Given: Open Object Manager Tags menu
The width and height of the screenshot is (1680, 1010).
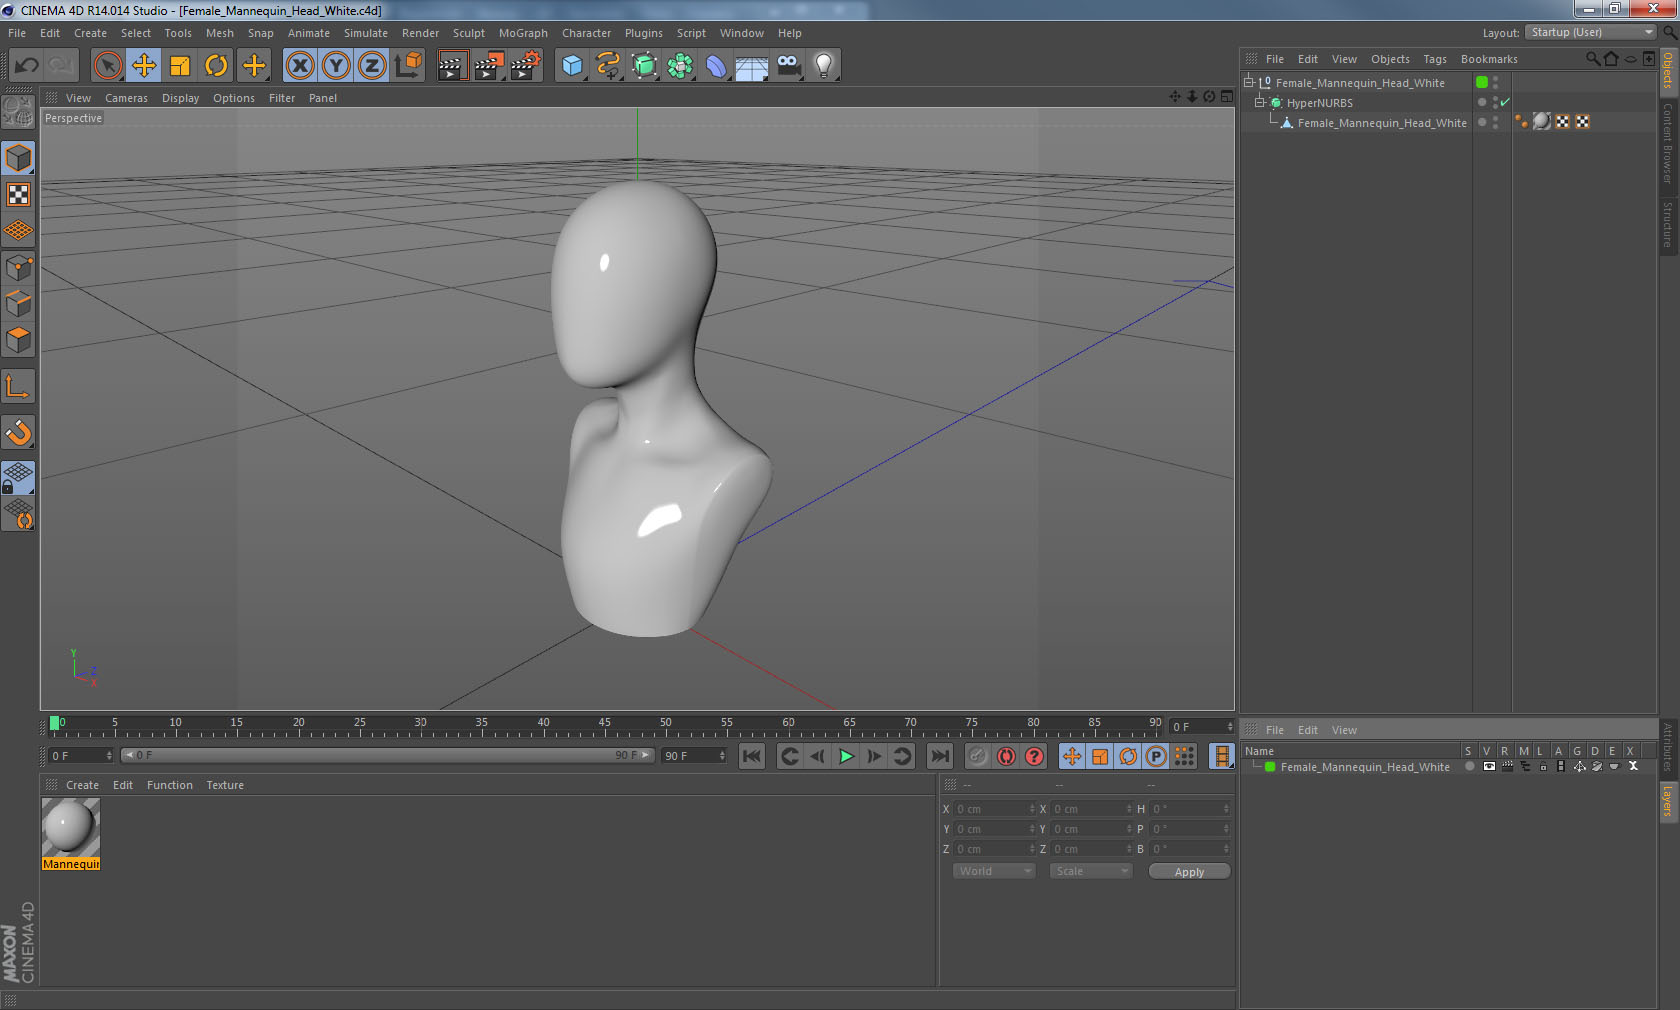Looking at the screenshot, I should coord(1435,59).
